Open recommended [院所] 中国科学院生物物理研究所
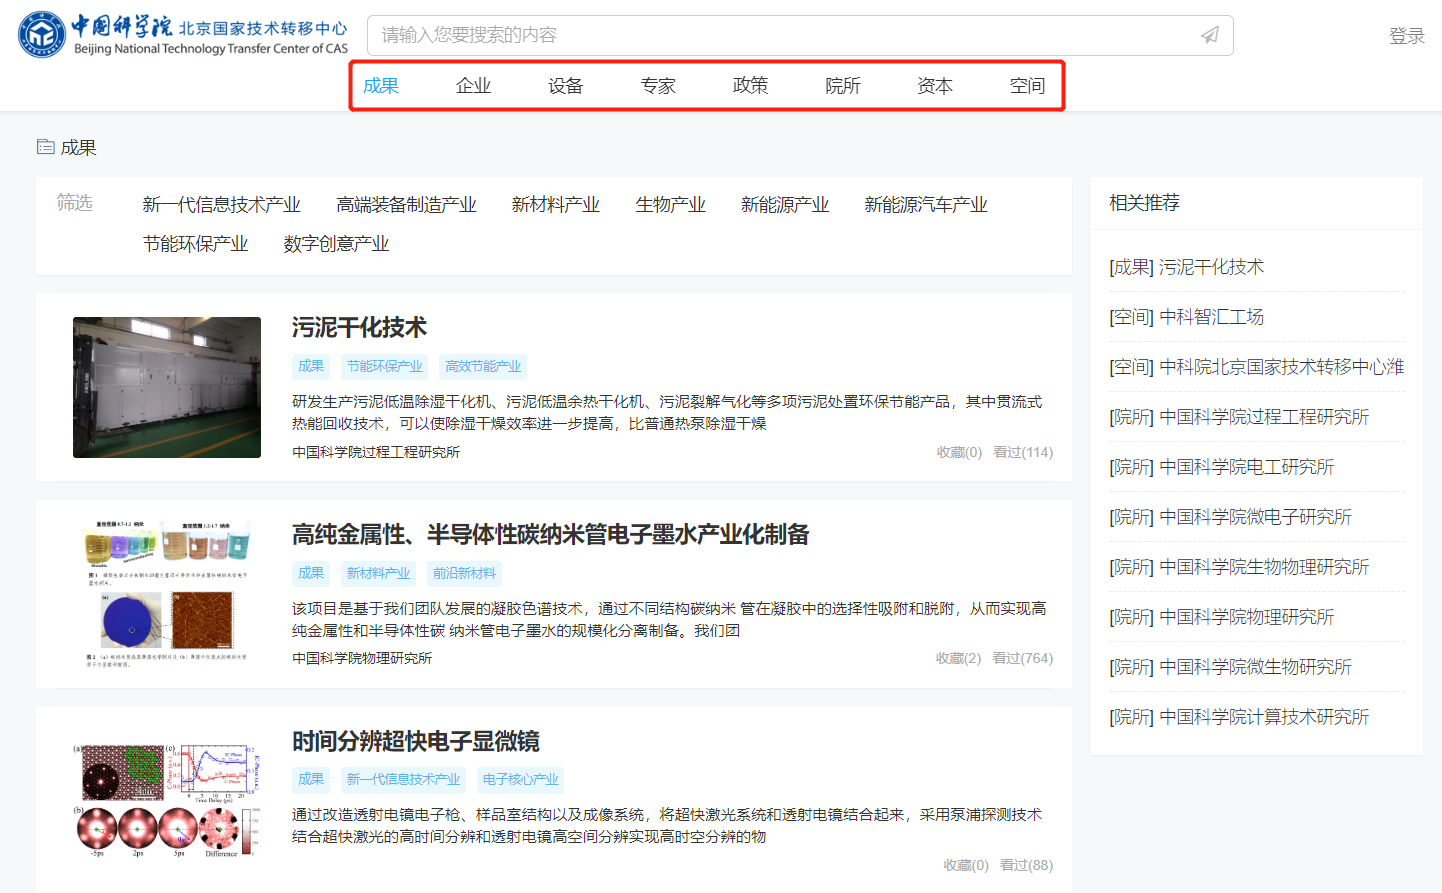Image resolution: width=1442 pixels, height=893 pixels. pyautogui.click(x=1239, y=567)
